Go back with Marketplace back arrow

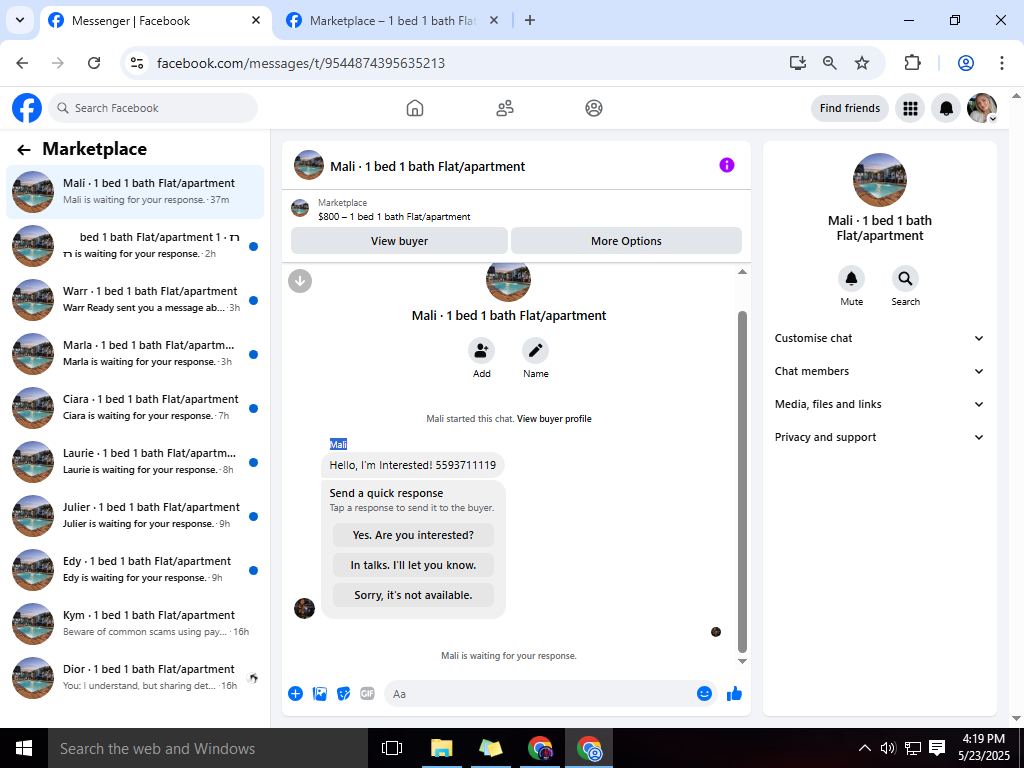tap(24, 150)
